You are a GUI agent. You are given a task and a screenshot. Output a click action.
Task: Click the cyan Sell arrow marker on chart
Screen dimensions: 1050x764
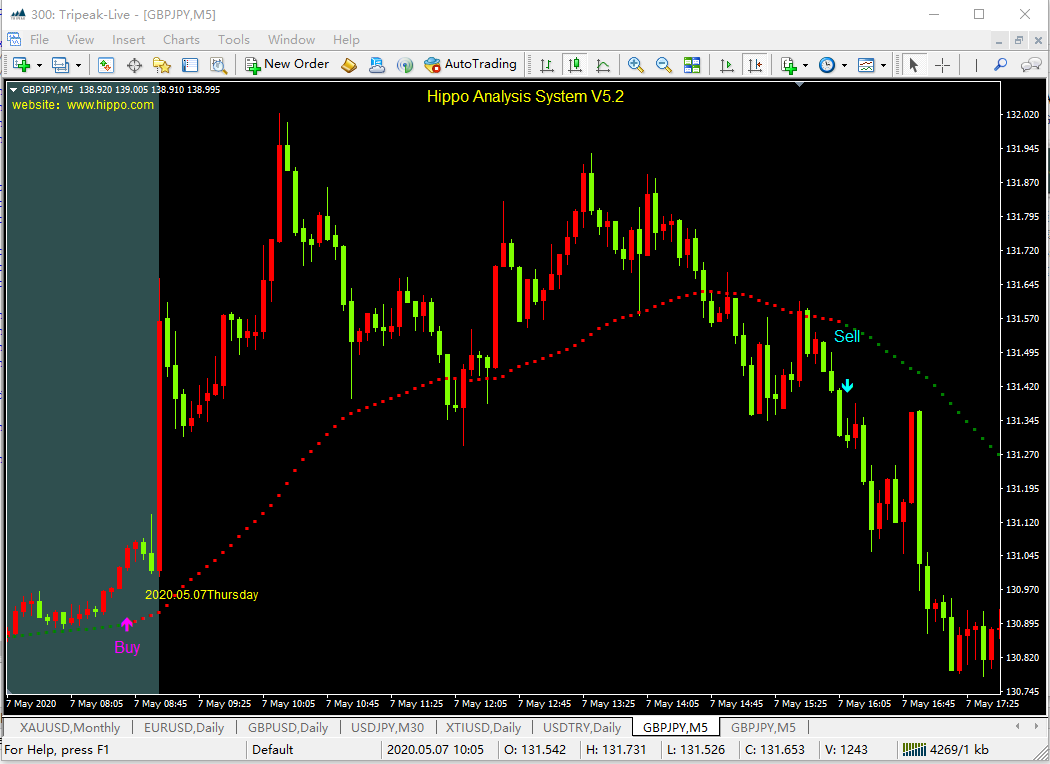[847, 385]
